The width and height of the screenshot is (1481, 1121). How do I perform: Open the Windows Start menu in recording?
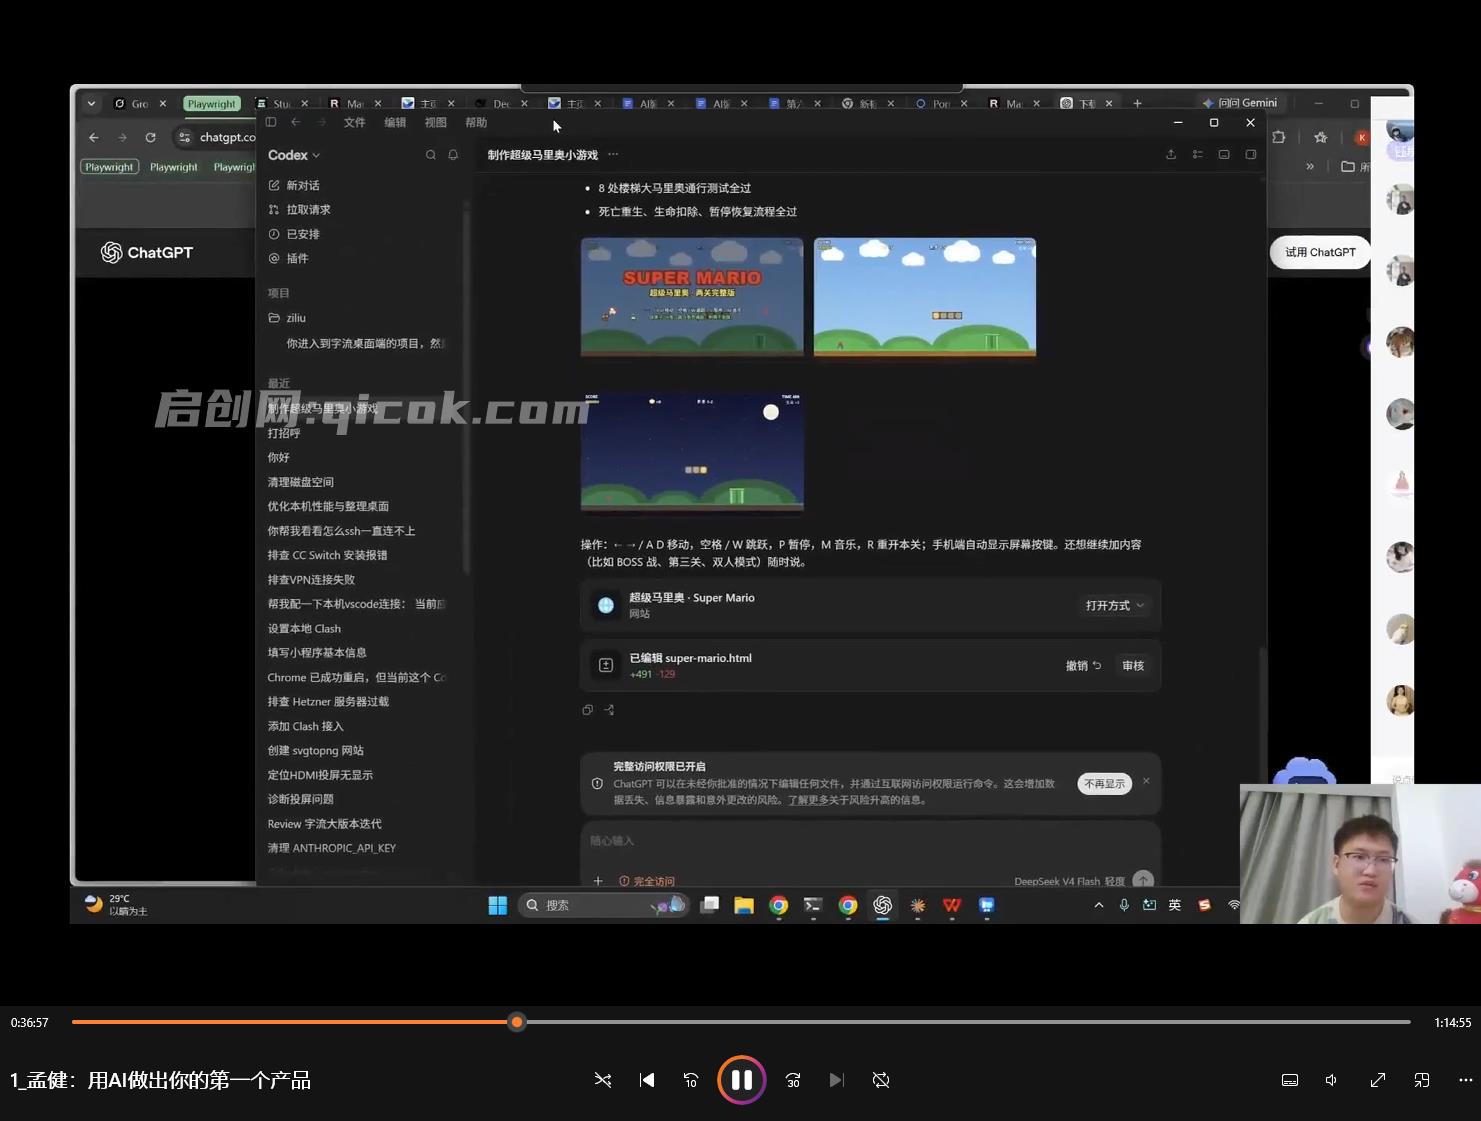pos(497,906)
